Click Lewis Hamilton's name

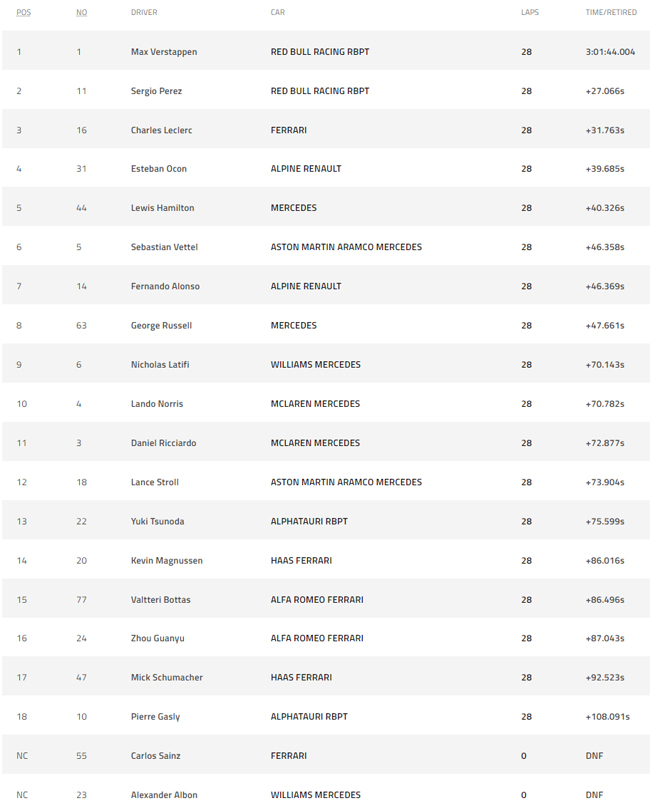162,208
